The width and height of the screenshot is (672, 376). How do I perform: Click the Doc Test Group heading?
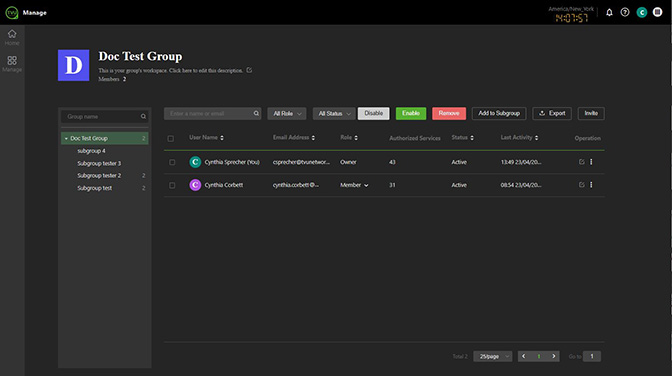coord(140,56)
